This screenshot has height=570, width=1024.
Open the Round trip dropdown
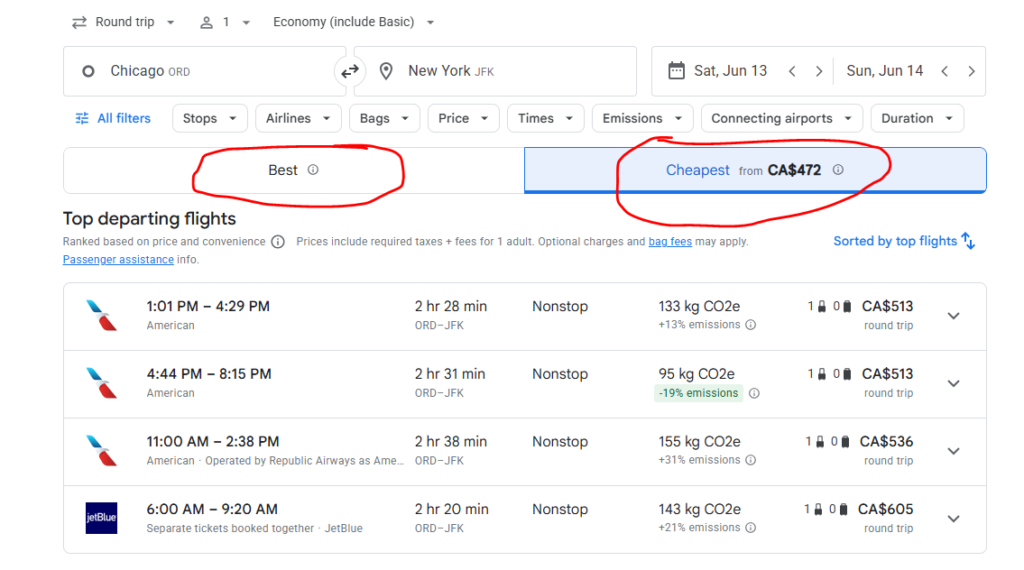coord(123,22)
